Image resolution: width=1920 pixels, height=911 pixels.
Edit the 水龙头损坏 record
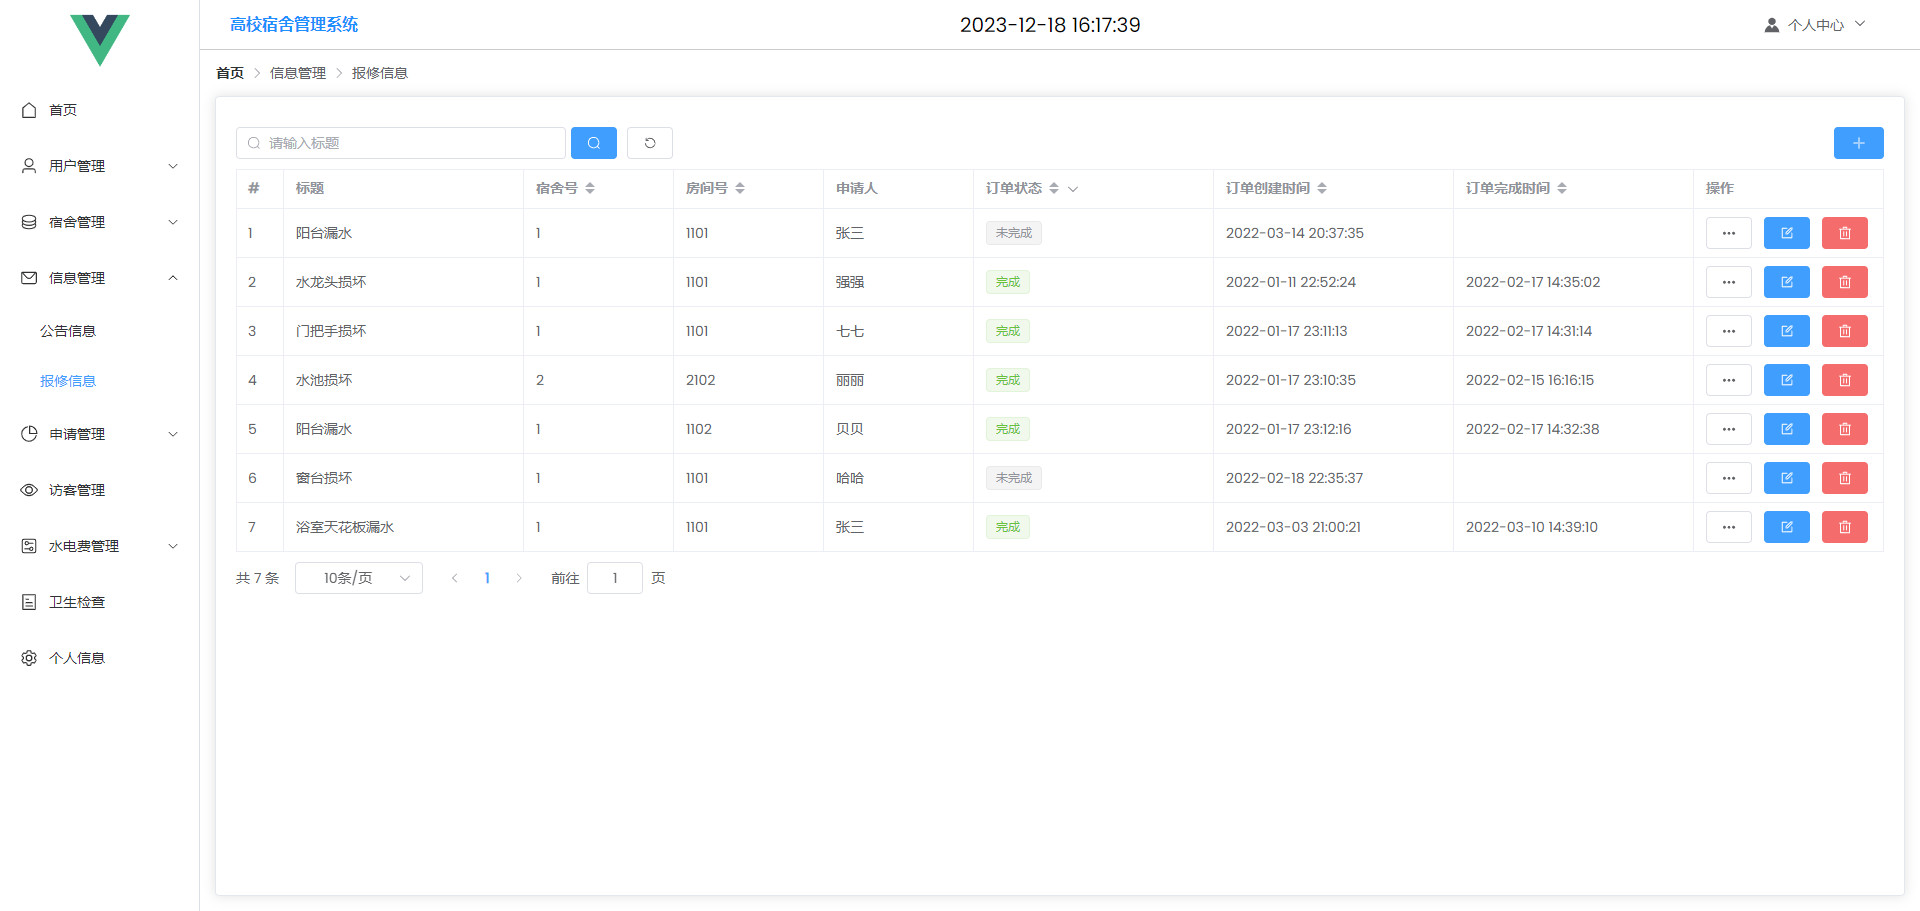tap(1786, 282)
